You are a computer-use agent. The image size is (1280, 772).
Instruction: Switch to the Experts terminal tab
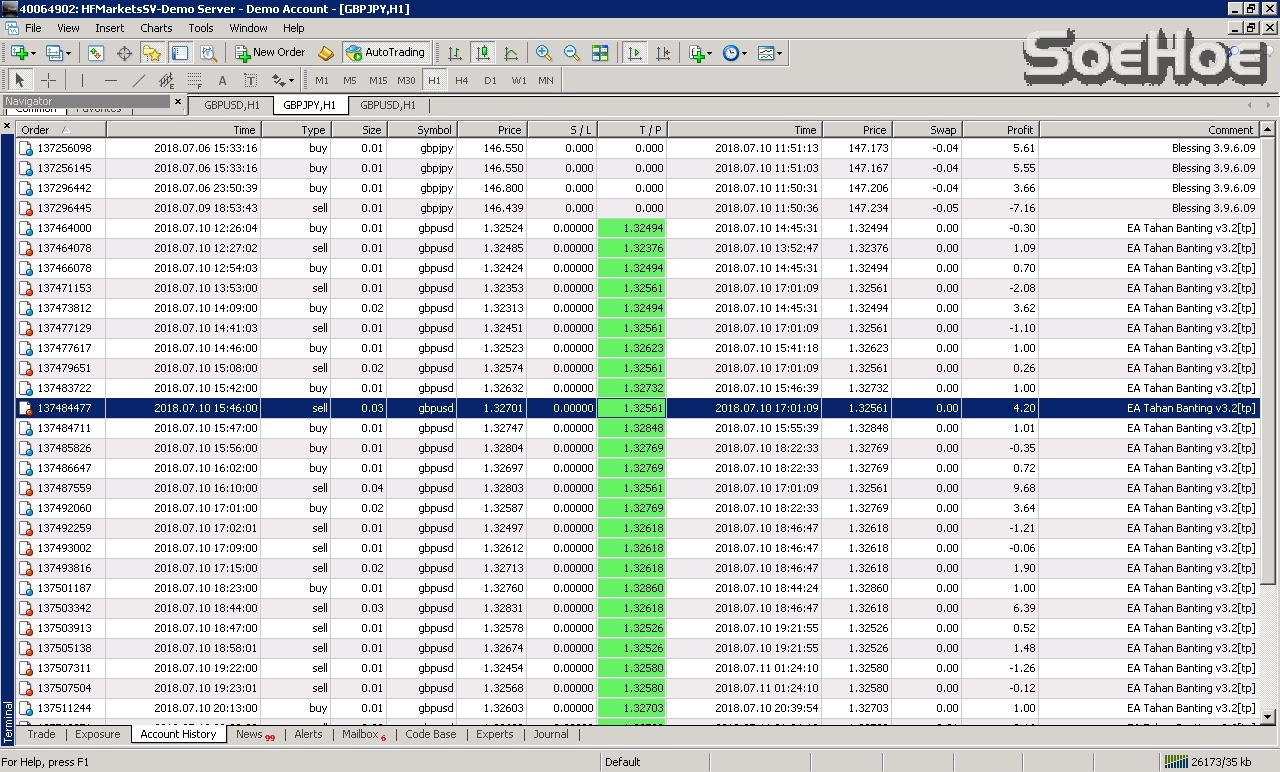click(x=494, y=734)
